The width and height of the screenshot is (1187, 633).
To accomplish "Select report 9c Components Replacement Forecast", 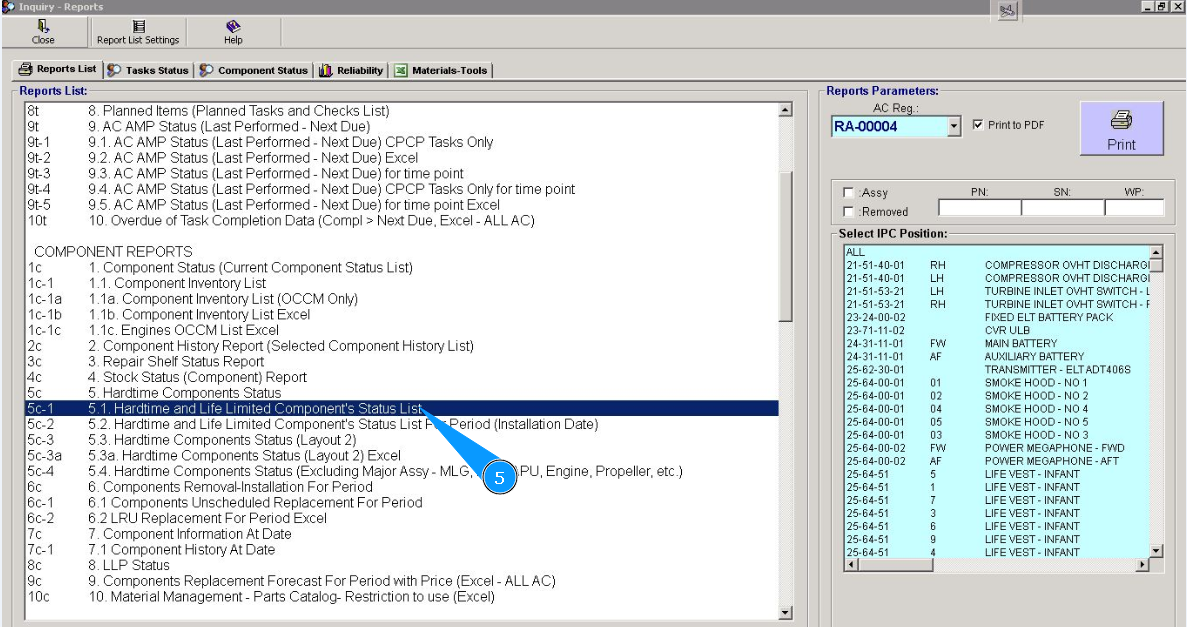I will (402, 581).
